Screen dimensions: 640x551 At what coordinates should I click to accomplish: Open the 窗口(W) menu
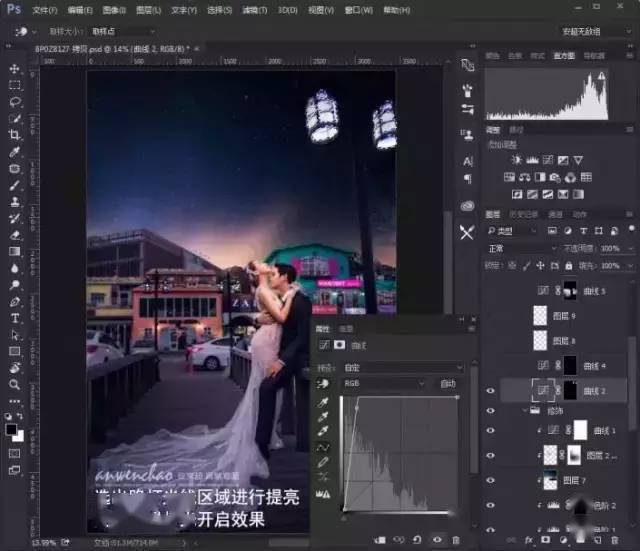pos(358,10)
